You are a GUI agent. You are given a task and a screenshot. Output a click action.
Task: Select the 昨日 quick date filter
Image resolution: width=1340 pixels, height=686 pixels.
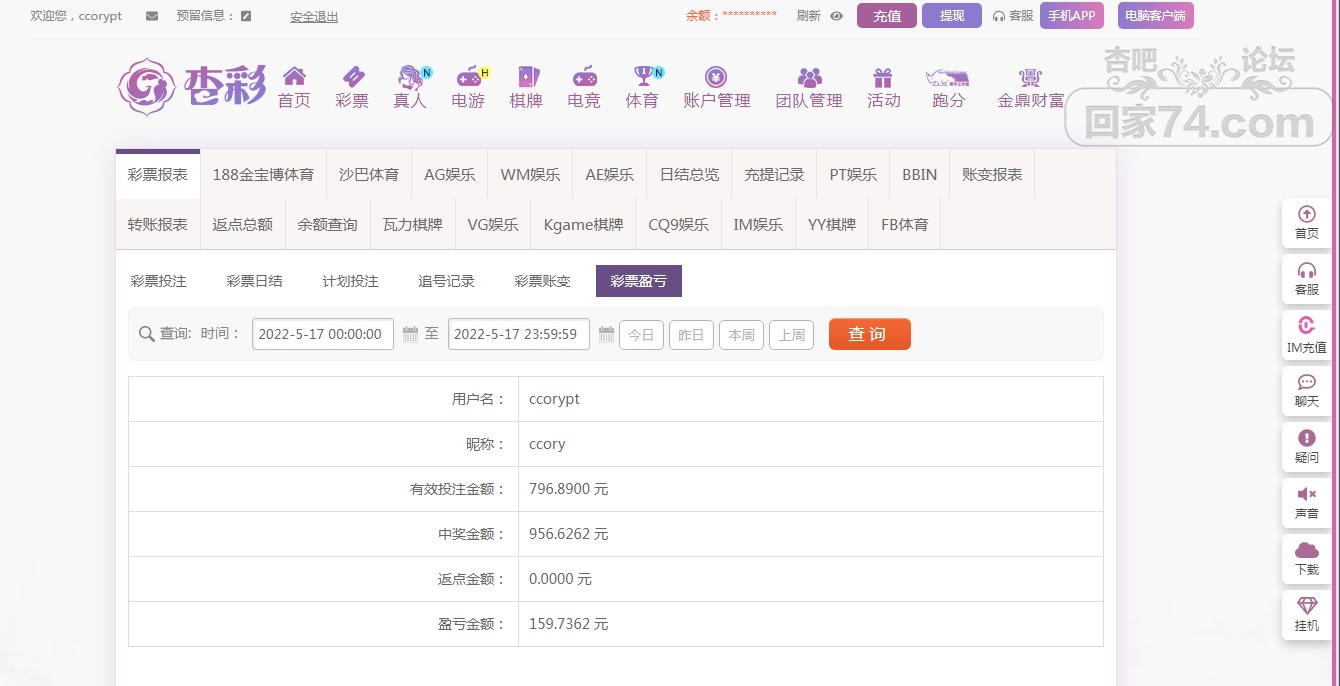pos(691,335)
